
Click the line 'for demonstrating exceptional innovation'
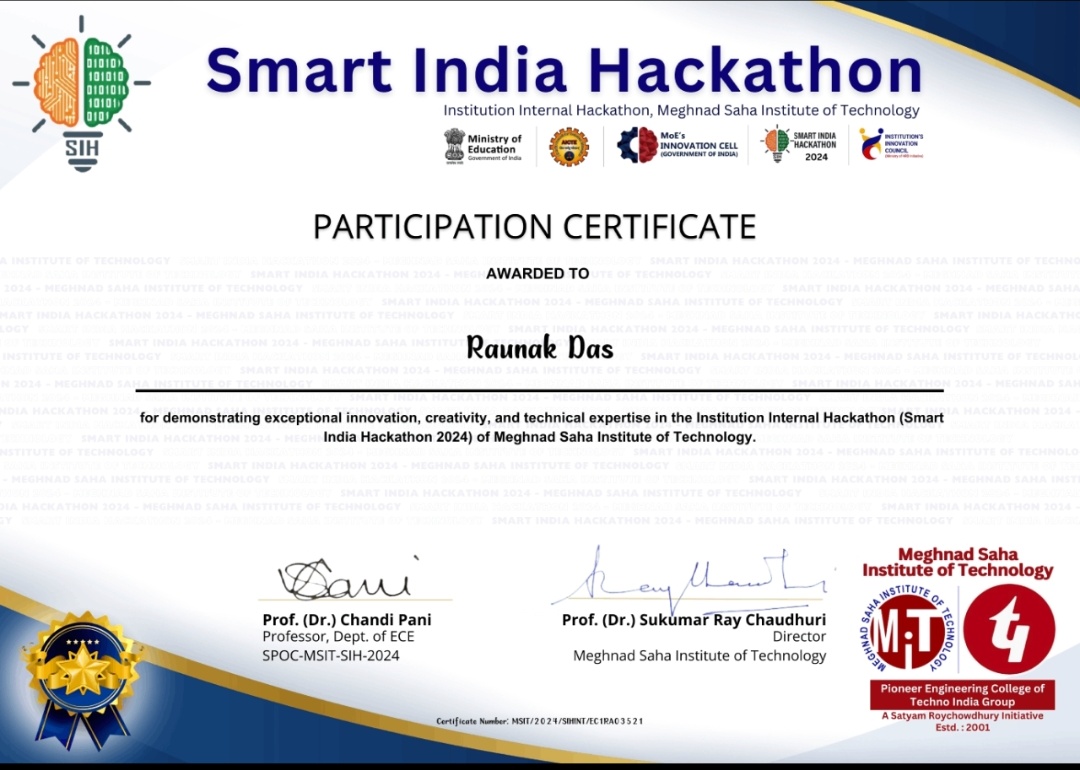tap(541, 418)
